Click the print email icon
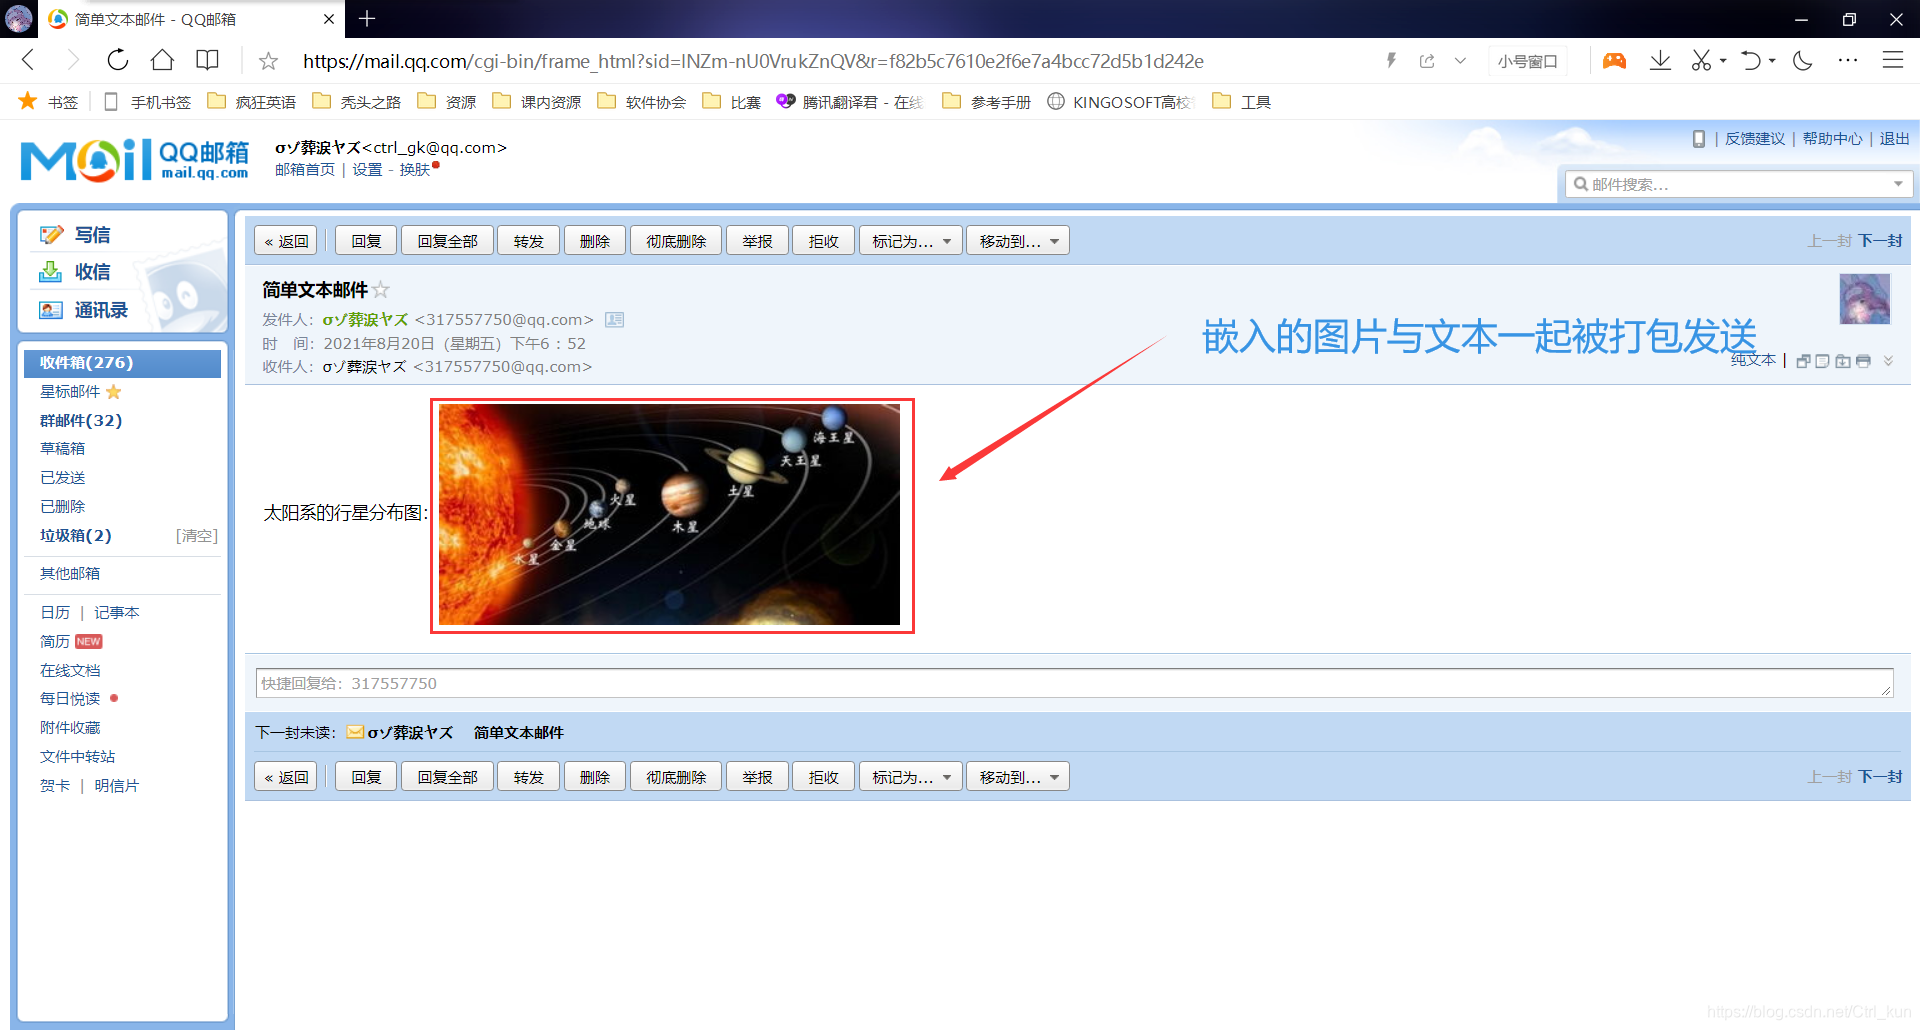Image resolution: width=1920 pixels, height=1030 pixels. click(1863, 361)
